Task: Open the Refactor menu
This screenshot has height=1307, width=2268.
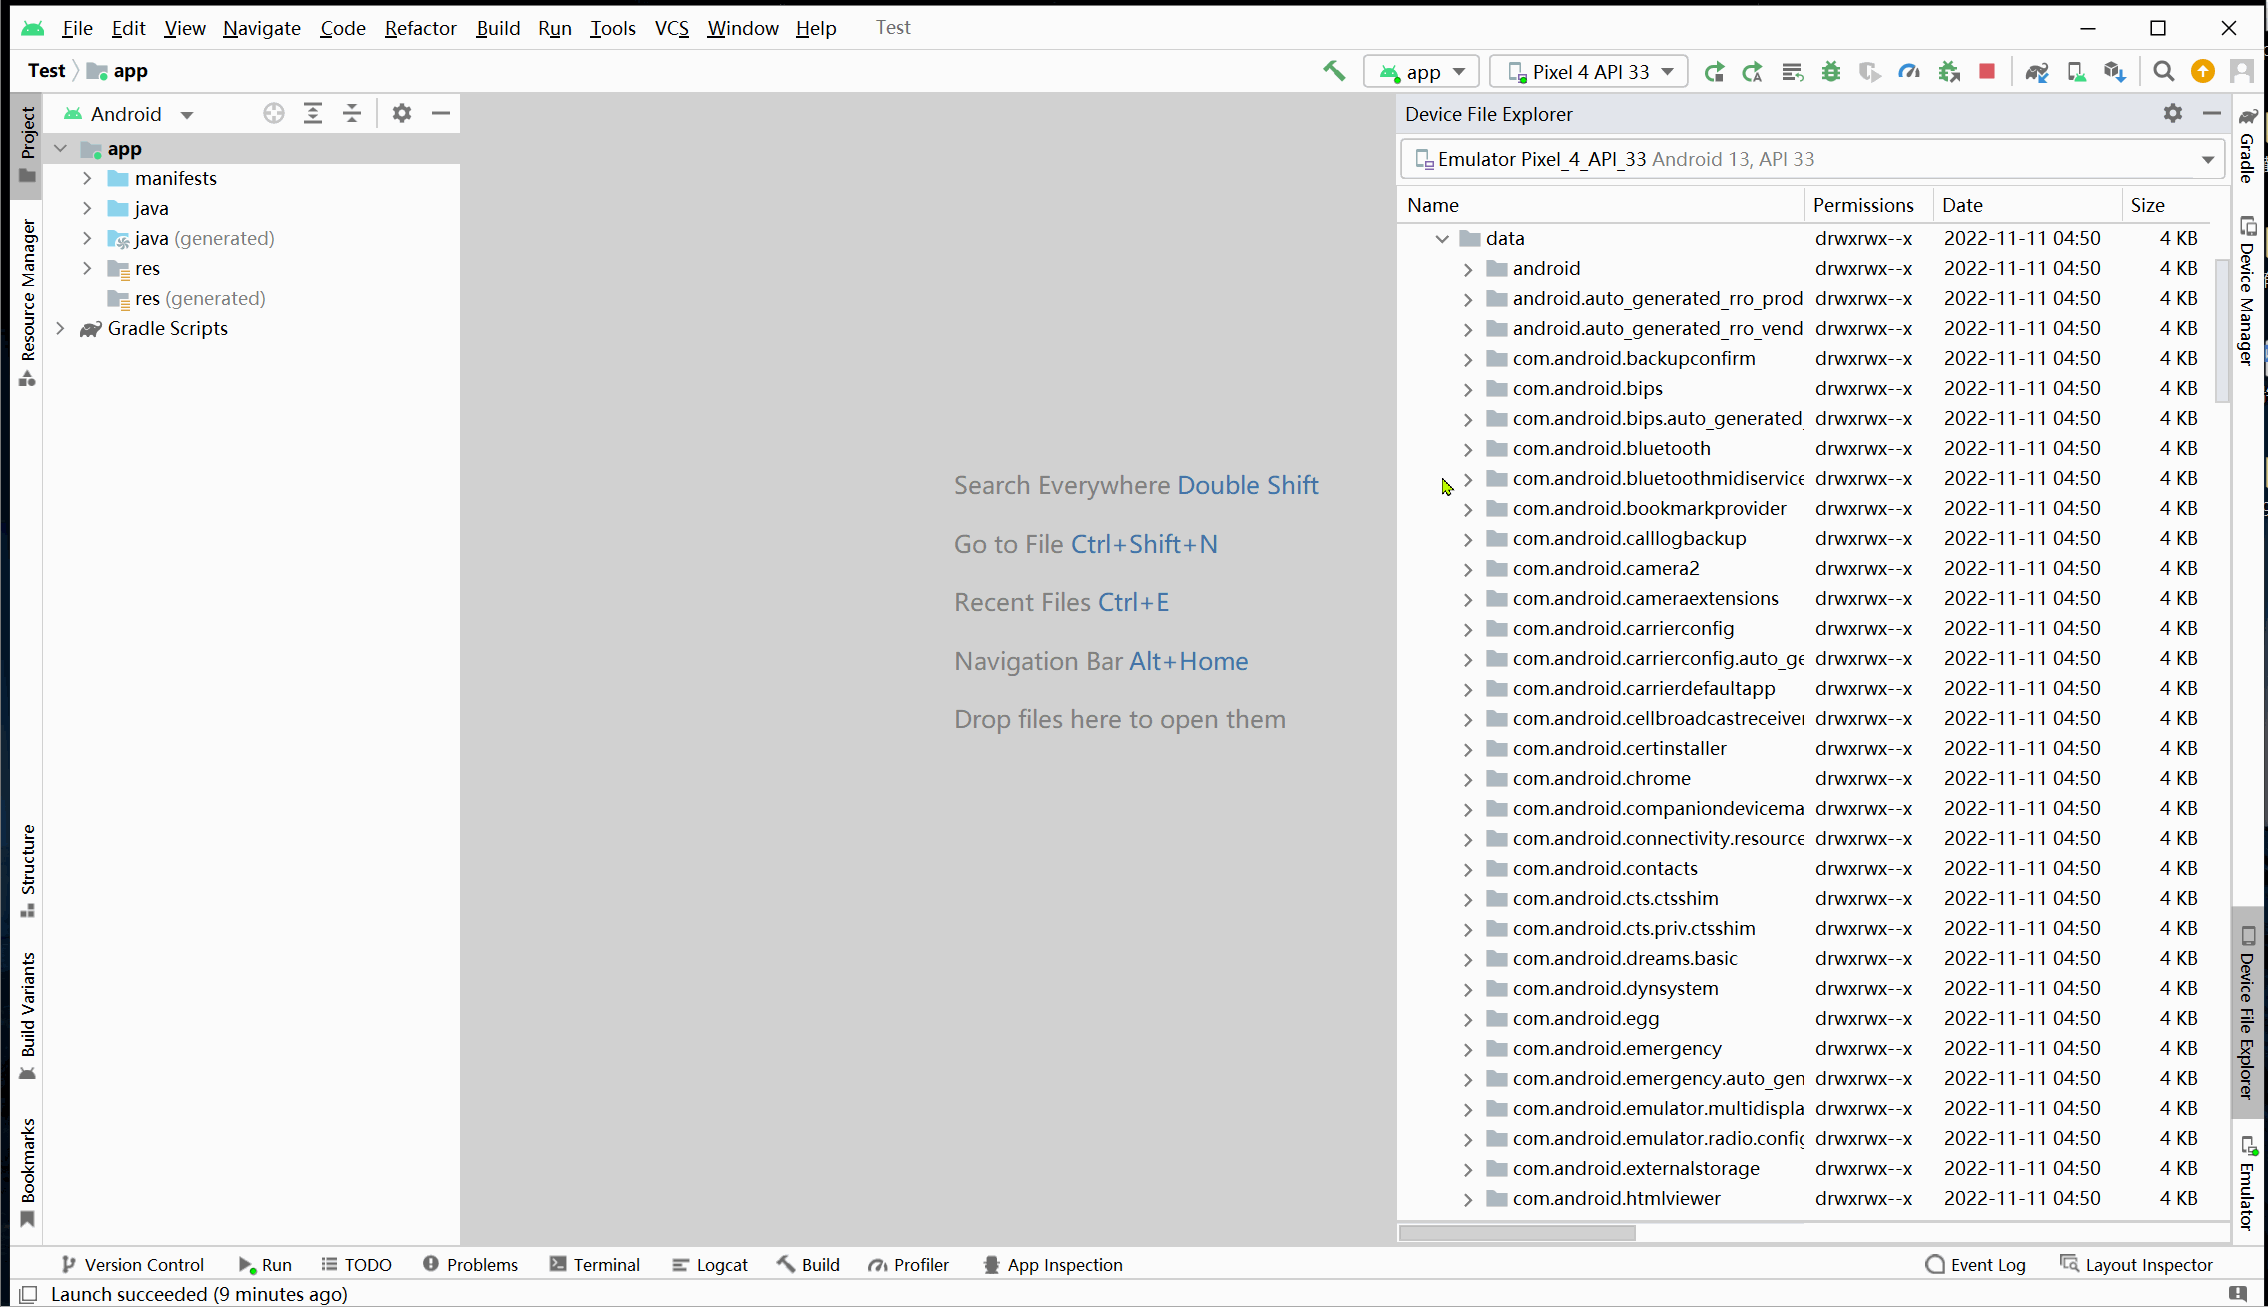Action: pos(421,28)
